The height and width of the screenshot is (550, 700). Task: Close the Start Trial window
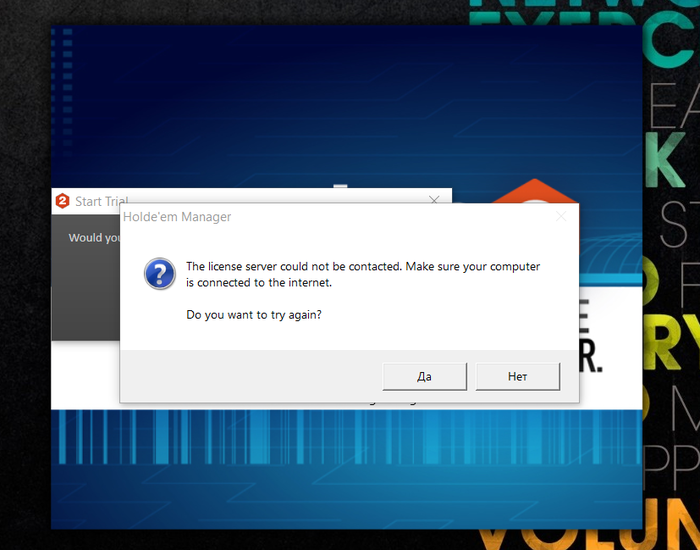pos(434,200)
